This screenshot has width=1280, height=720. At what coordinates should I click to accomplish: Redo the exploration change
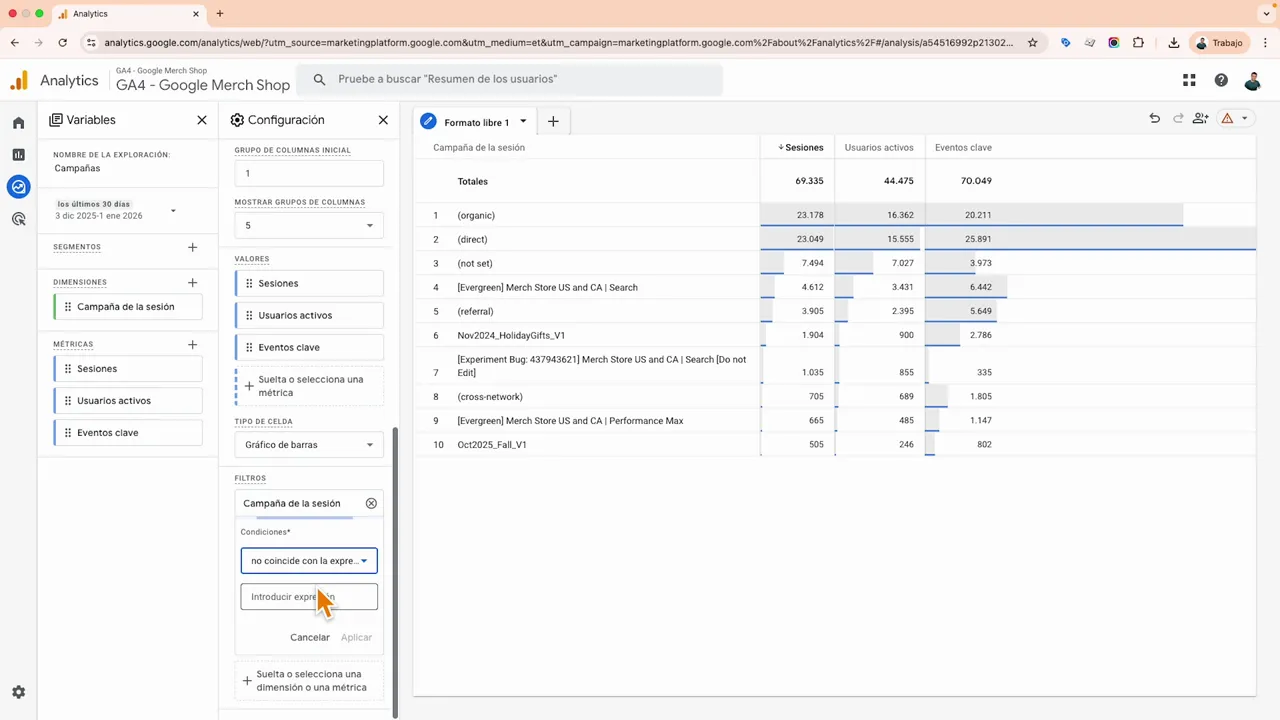(1178, 119)
